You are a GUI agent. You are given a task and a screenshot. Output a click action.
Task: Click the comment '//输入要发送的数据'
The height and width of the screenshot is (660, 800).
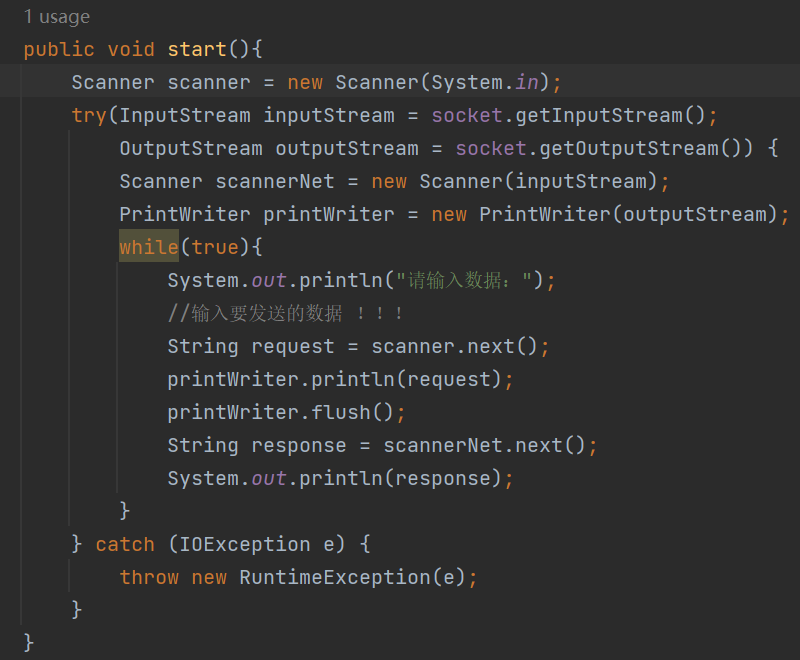(255, 313)
